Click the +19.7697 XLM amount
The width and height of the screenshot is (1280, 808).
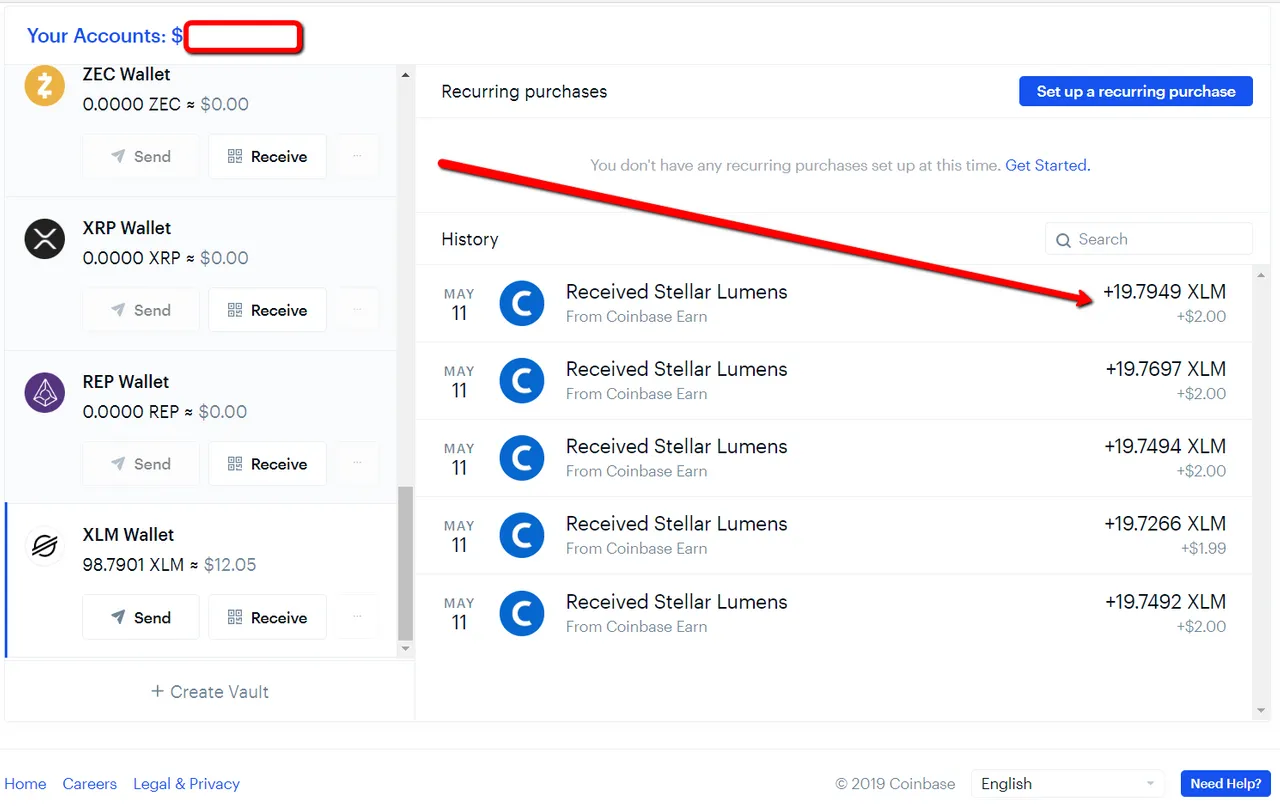pos(1165,369)
